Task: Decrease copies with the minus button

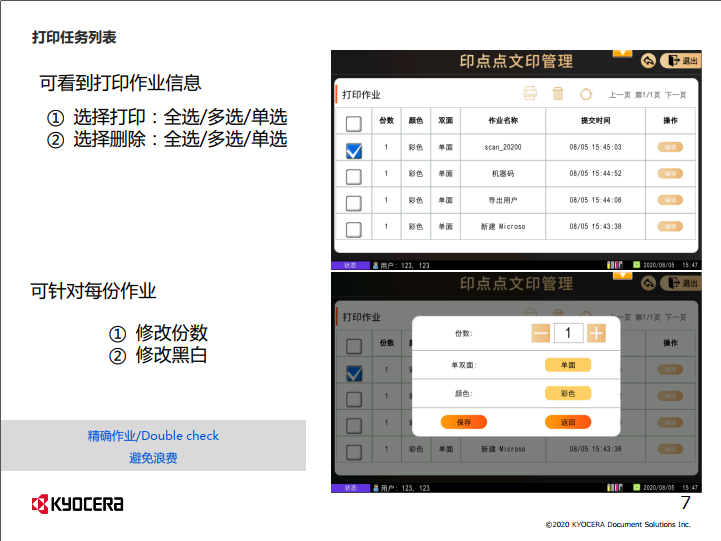Action: [x=540, y=333]
